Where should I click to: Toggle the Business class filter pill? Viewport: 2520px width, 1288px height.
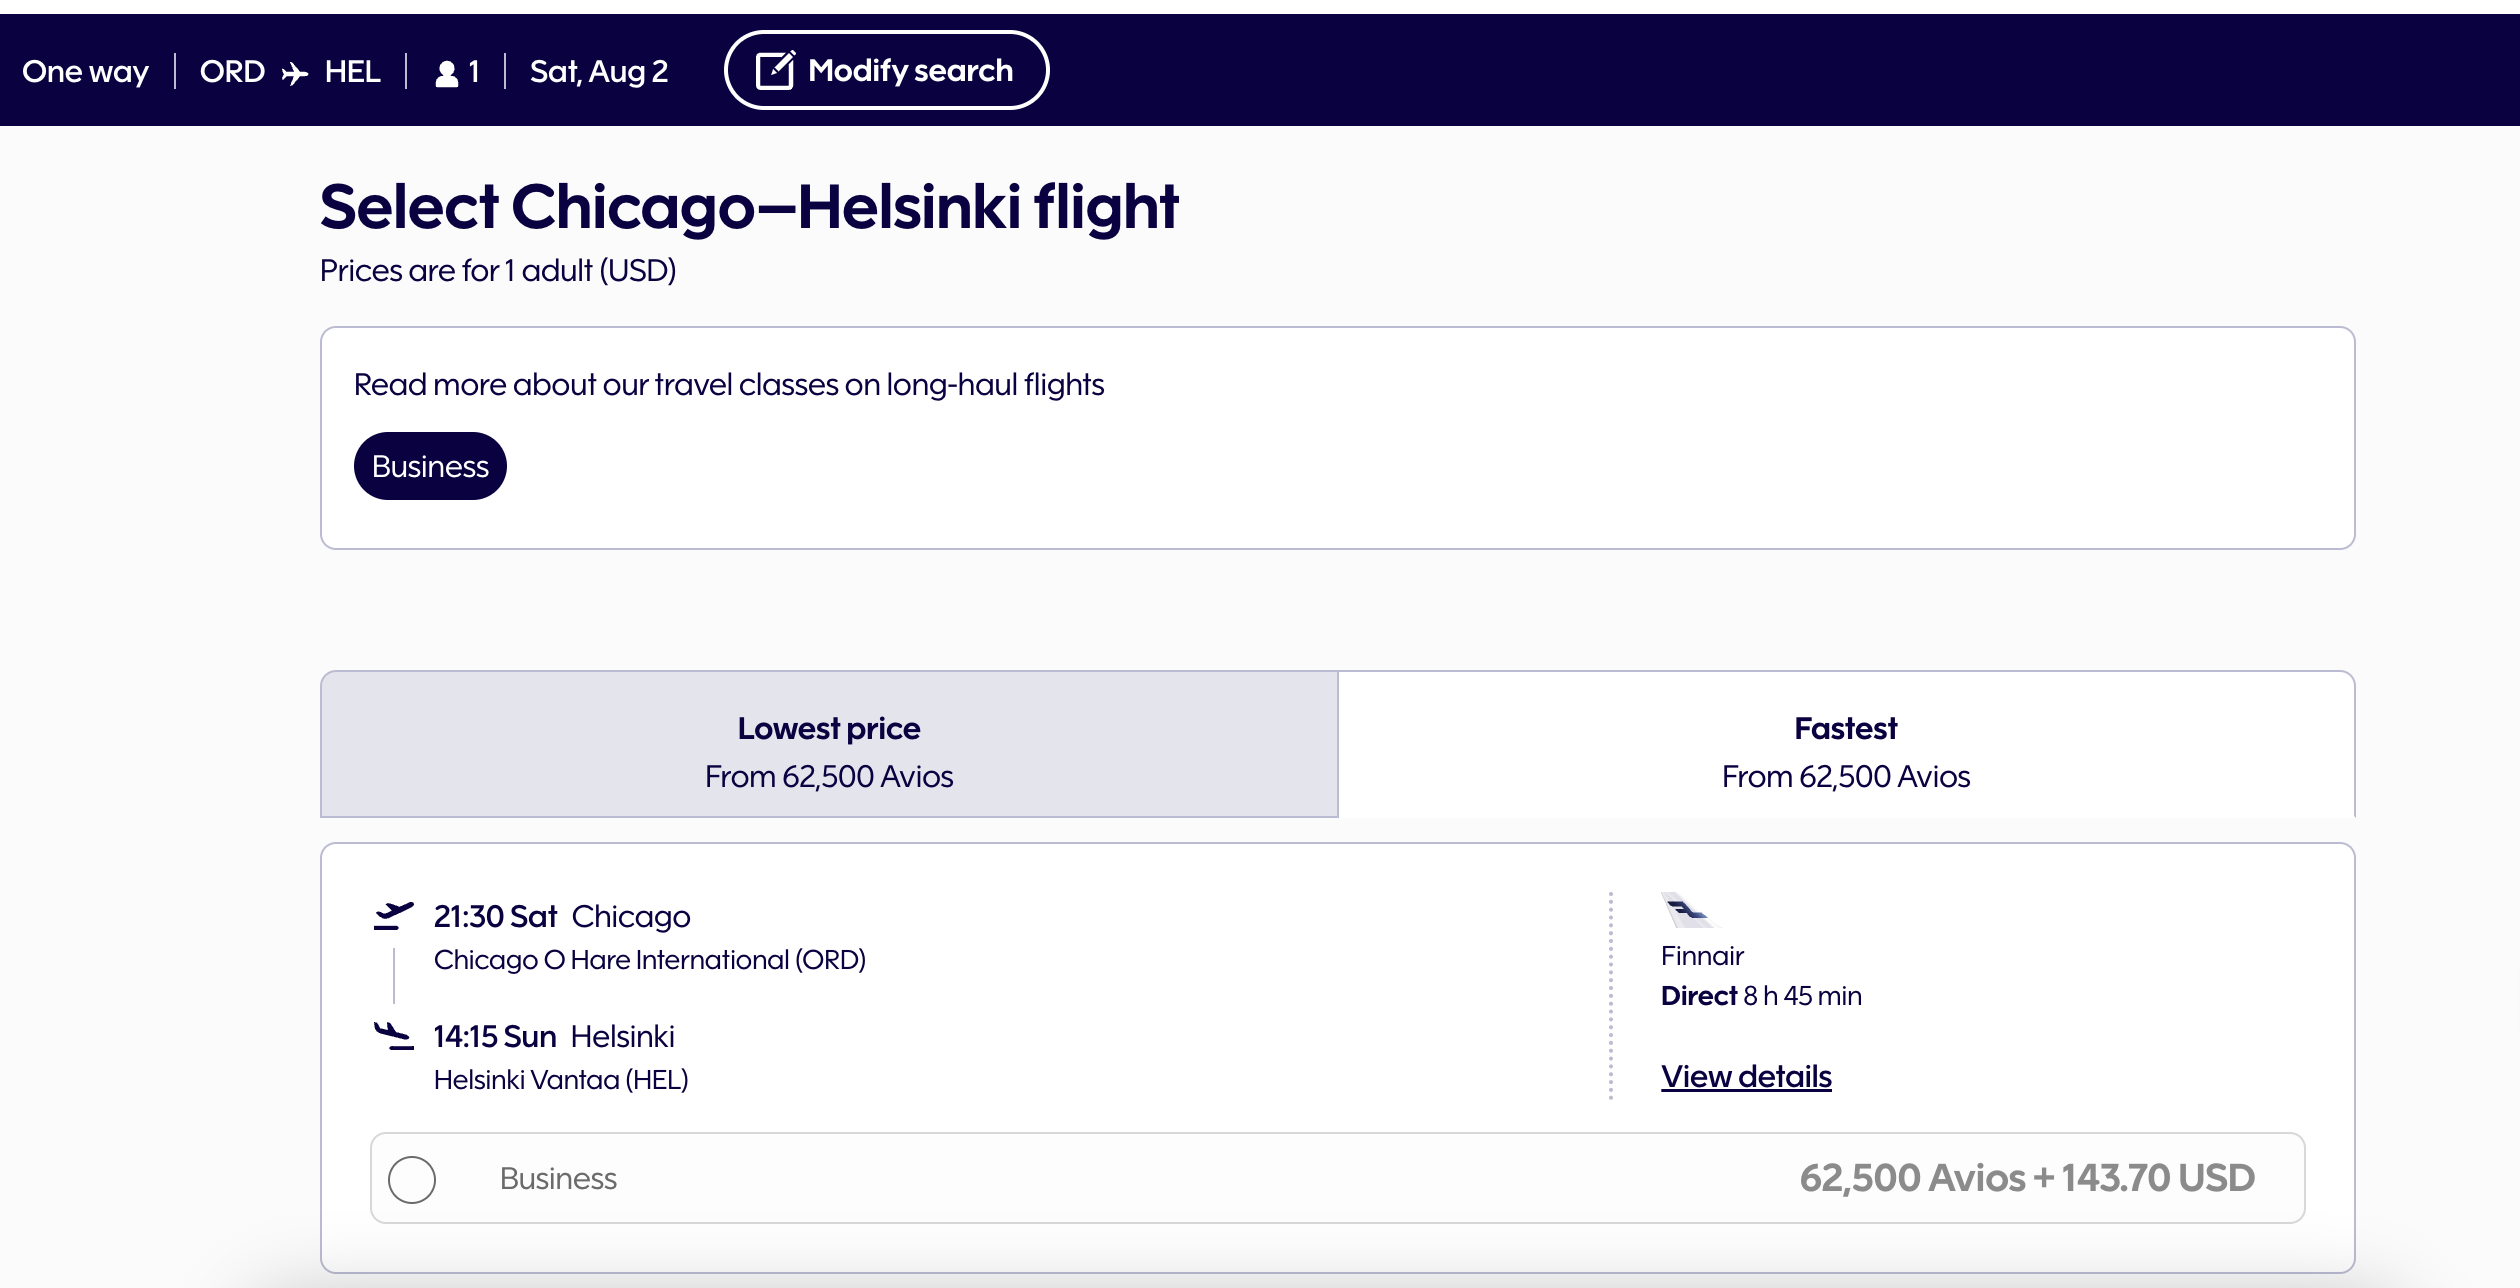pos(429,465)
